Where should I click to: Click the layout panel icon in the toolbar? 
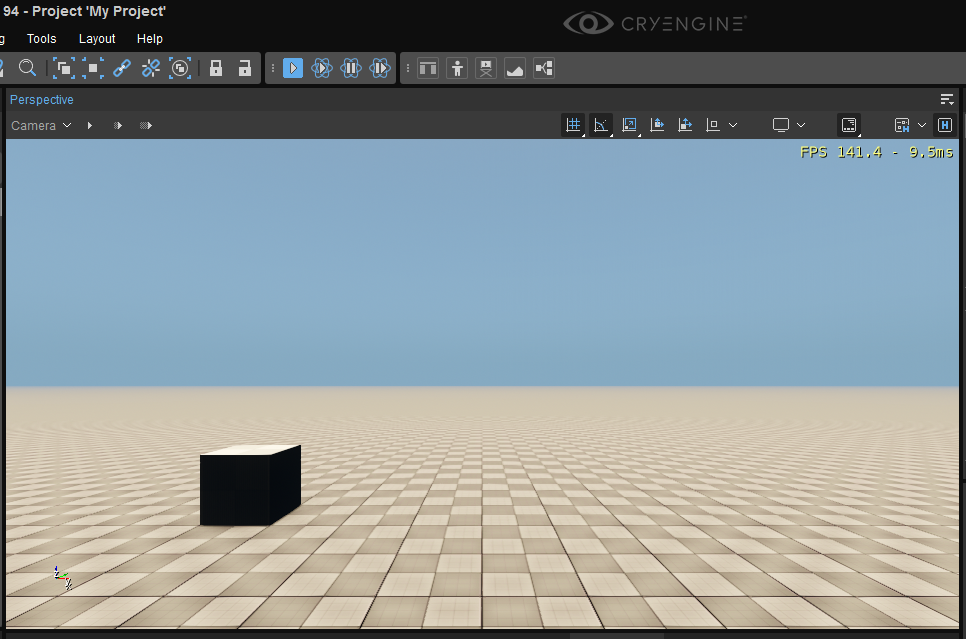pos(428,68)
